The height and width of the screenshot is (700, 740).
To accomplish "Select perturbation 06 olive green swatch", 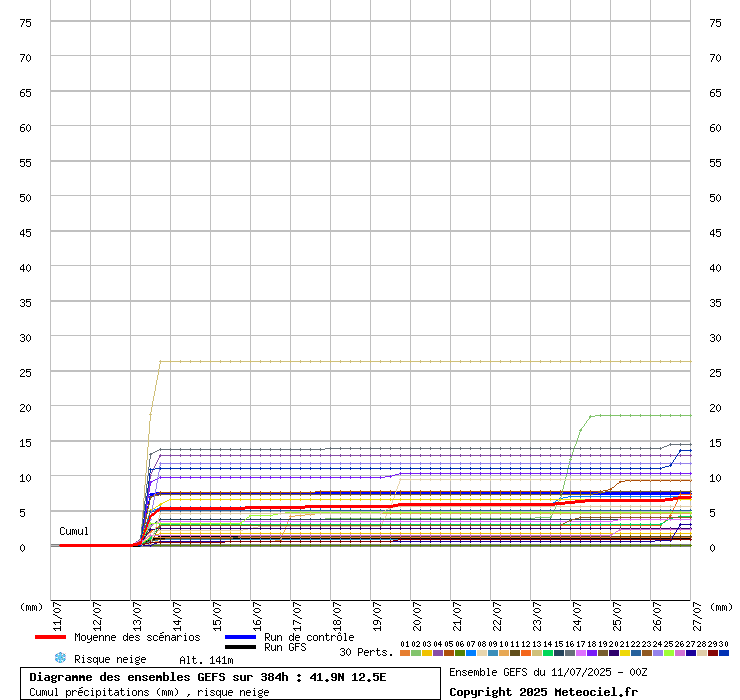I will point(460,653).
